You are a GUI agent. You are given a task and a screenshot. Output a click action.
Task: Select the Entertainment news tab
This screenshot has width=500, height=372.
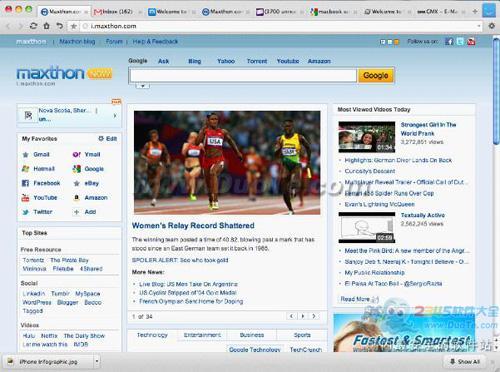[x=202, y=335]
